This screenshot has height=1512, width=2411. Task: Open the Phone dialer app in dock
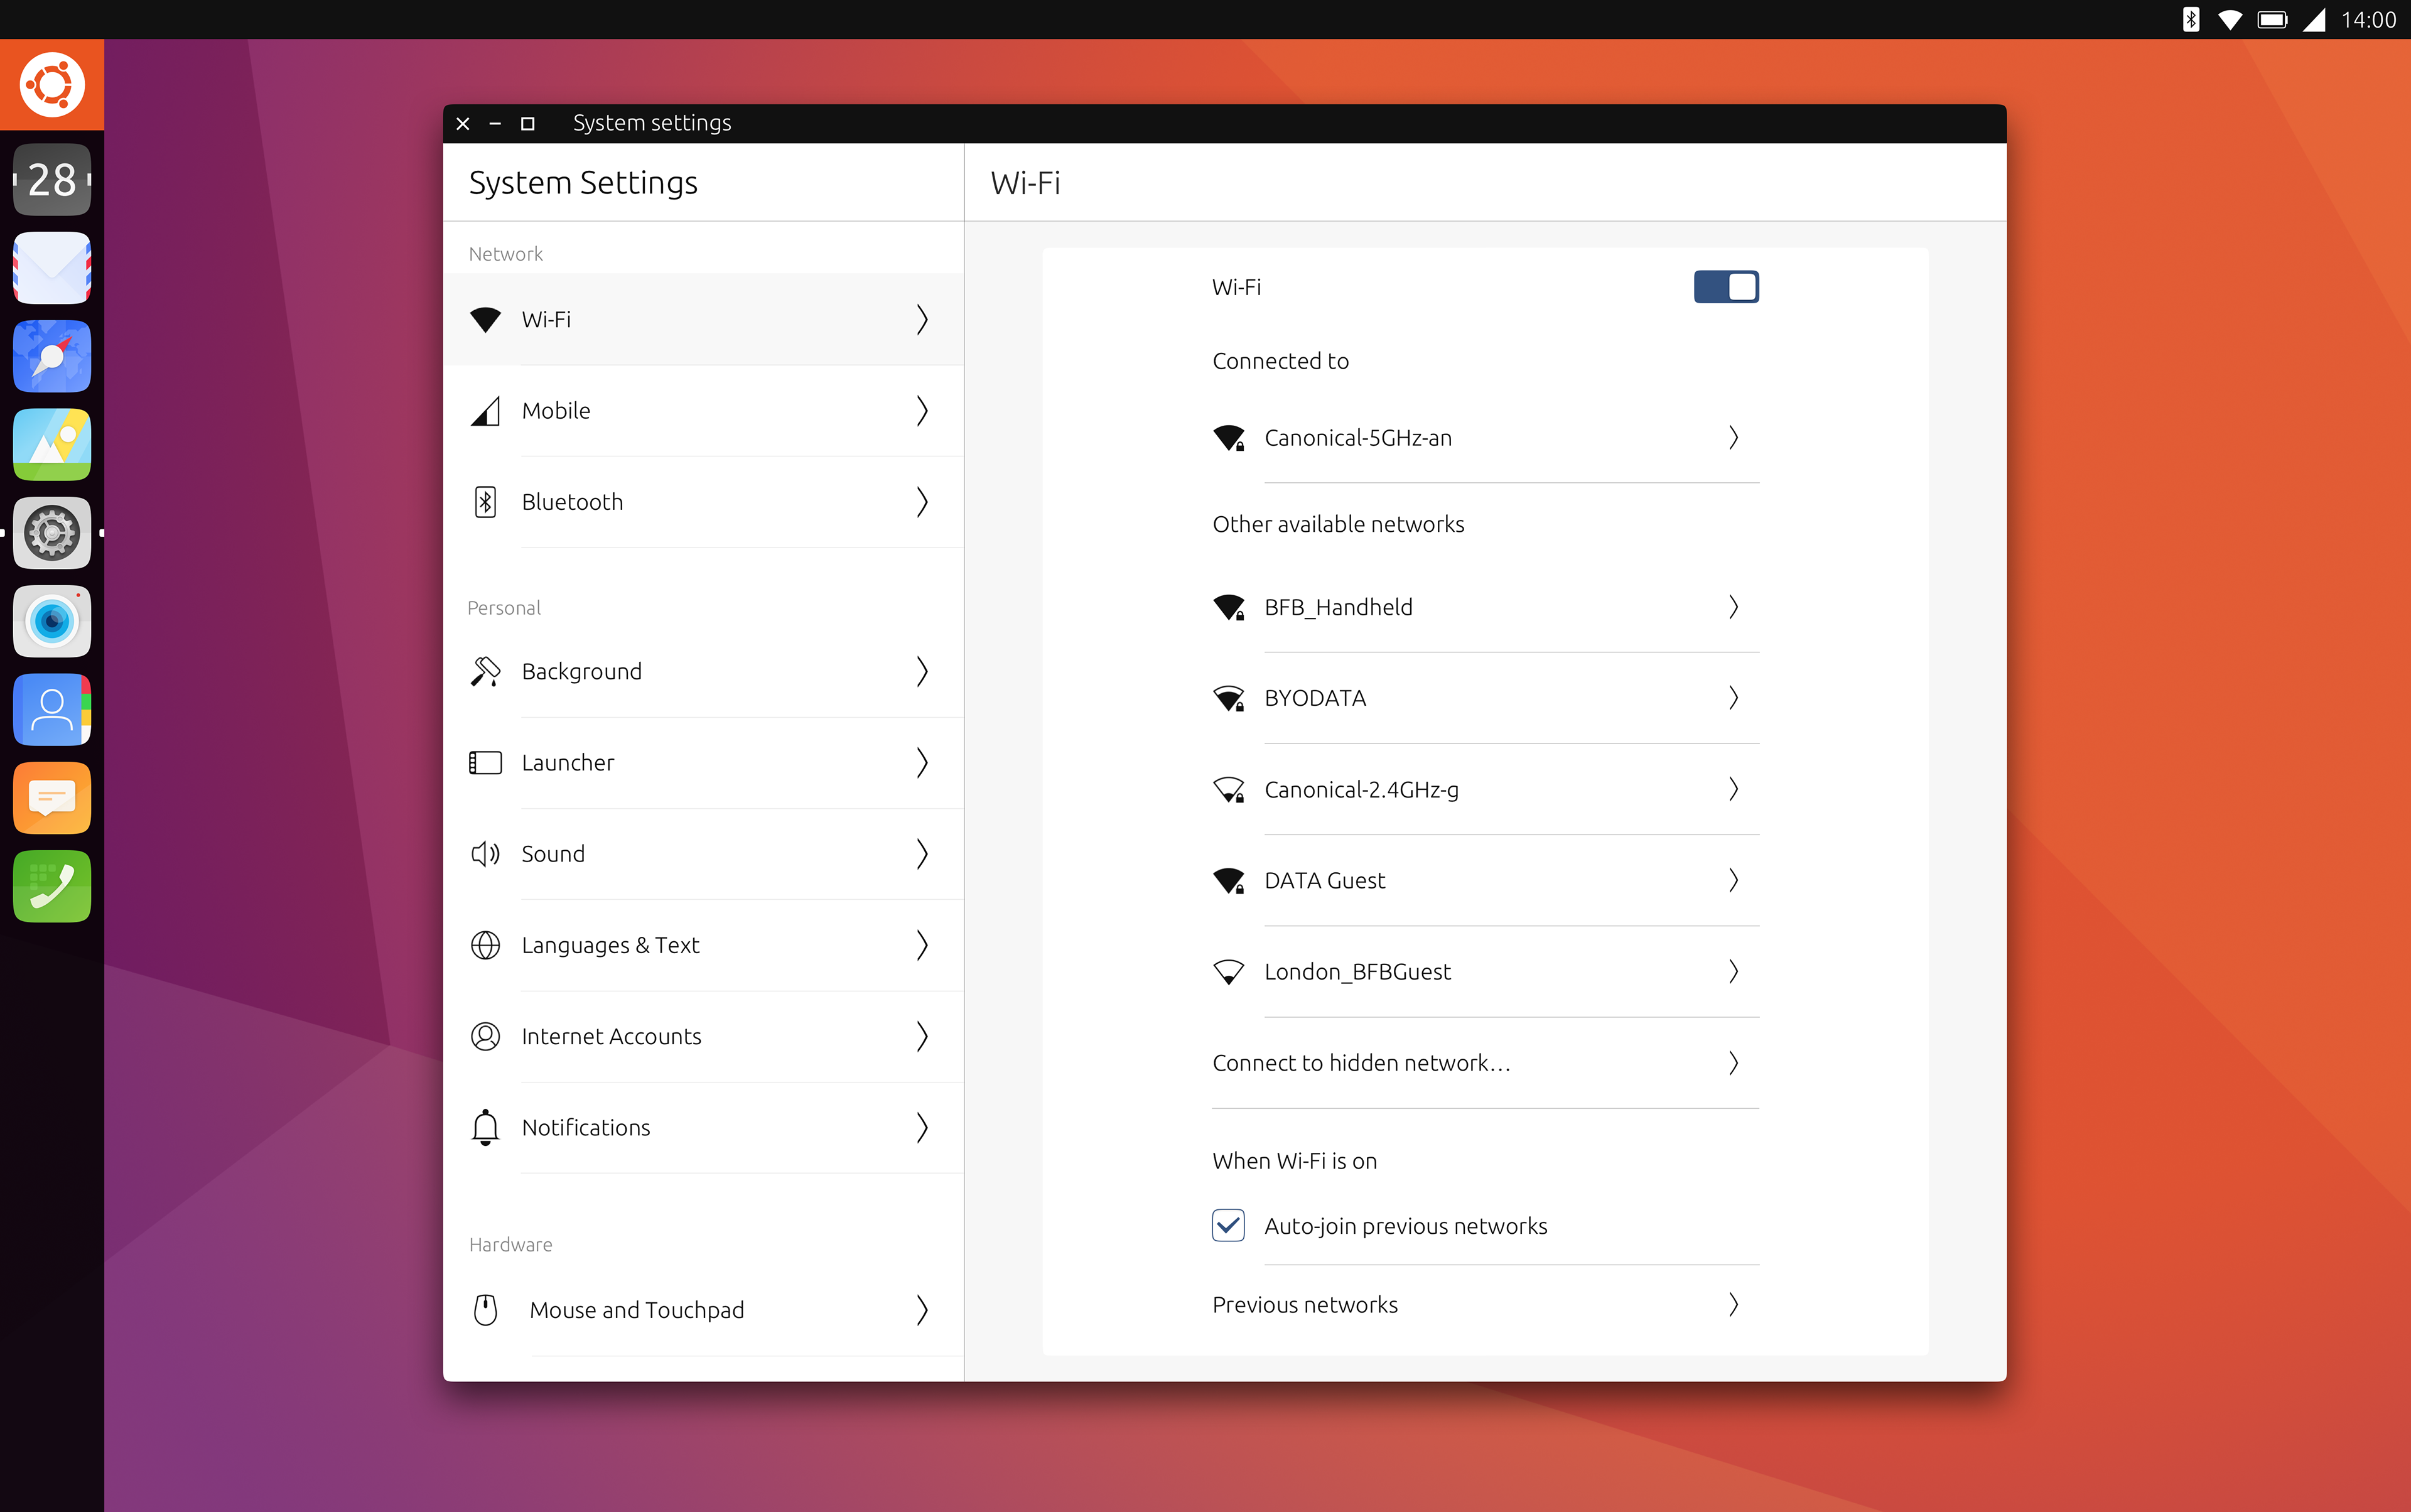click(x=52, y=886)
